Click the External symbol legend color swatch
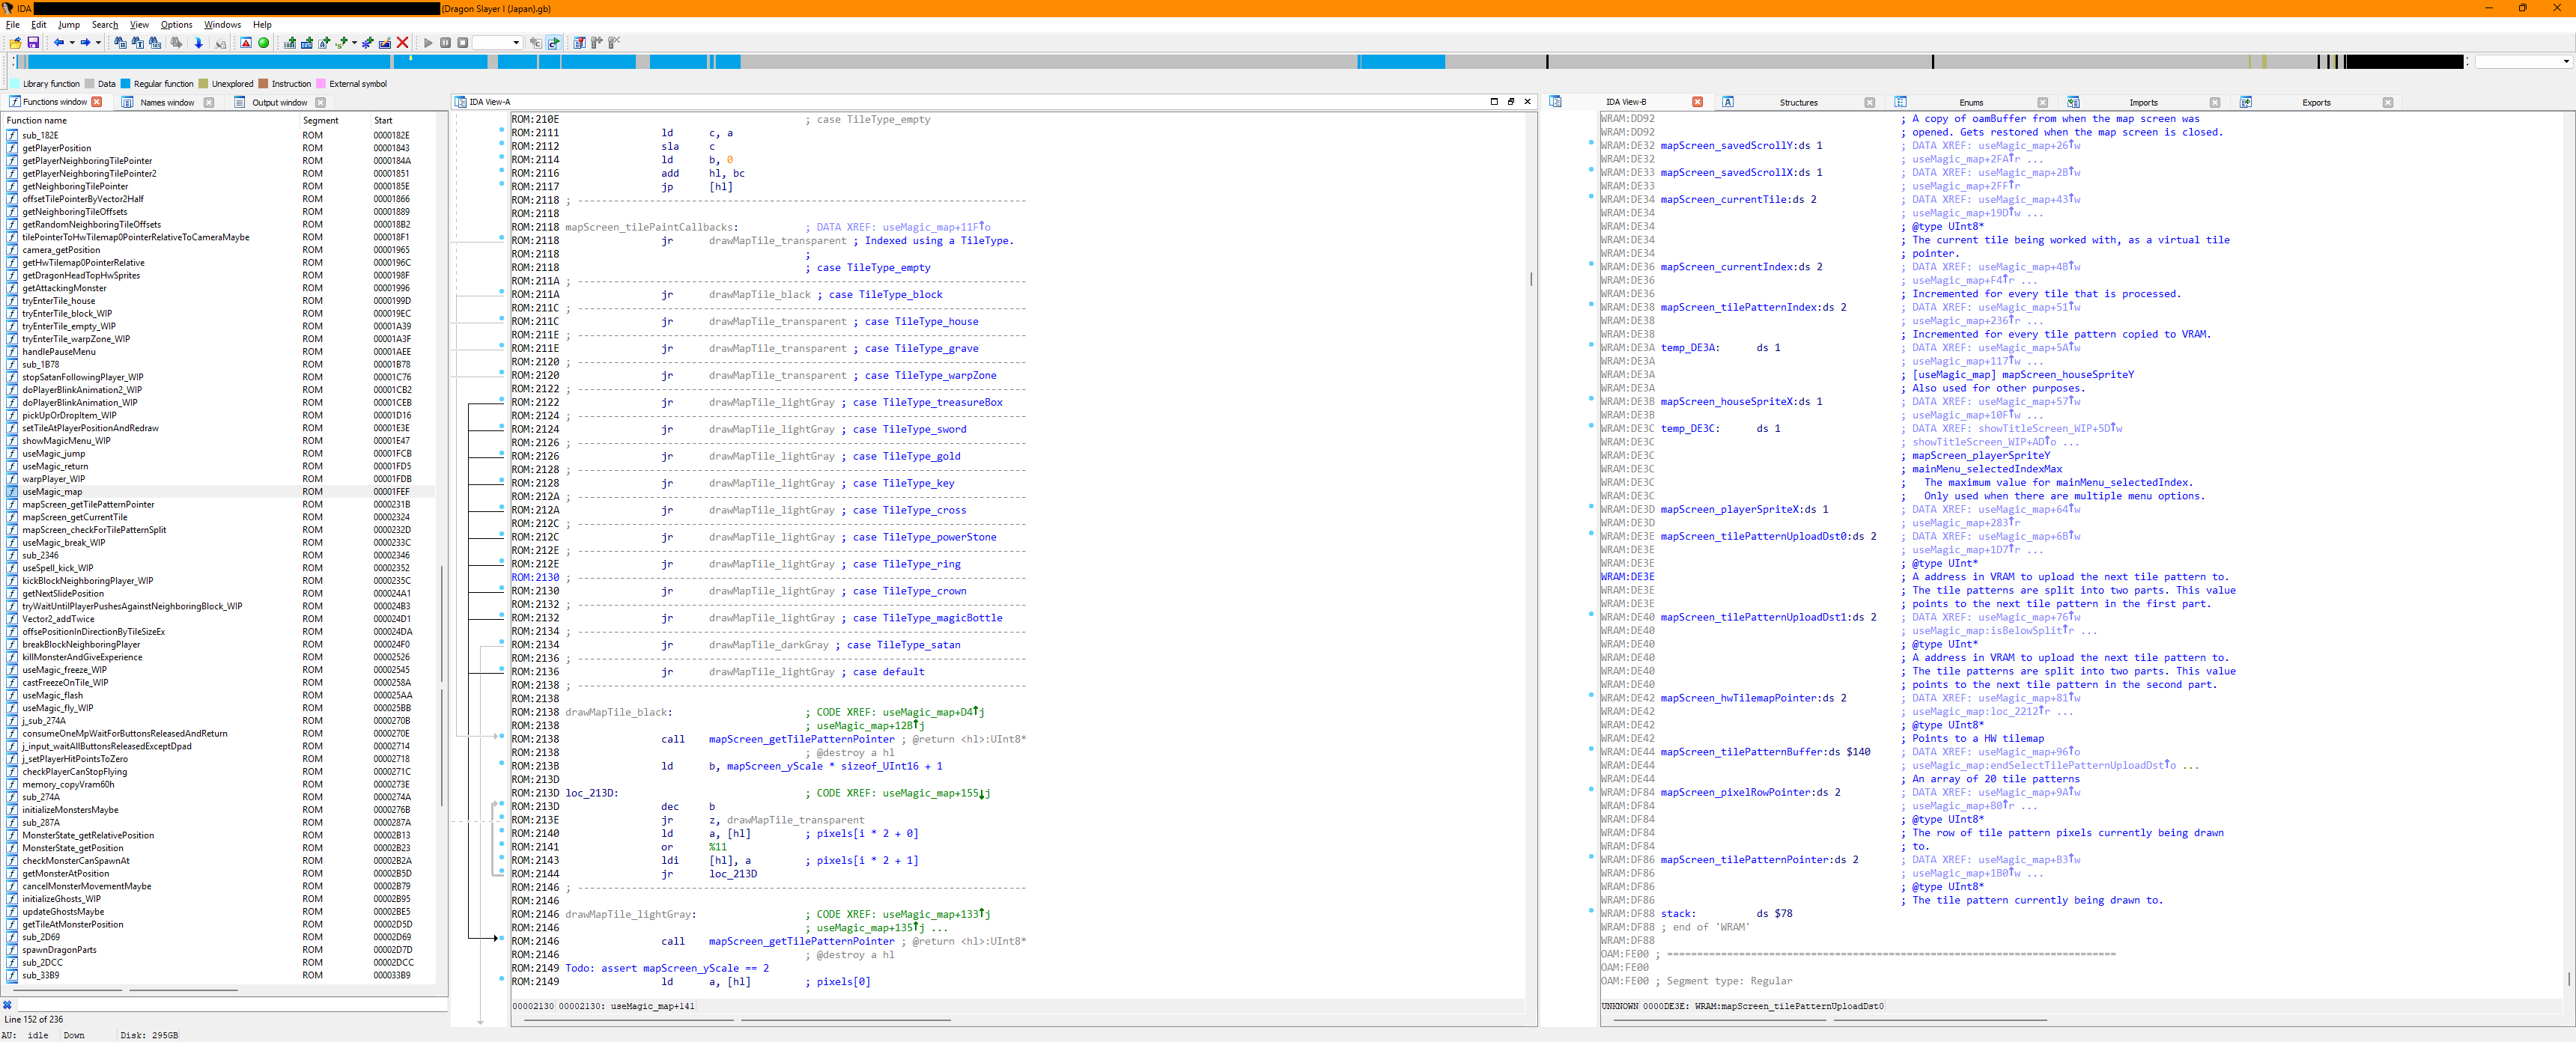 tap(321, 84)
